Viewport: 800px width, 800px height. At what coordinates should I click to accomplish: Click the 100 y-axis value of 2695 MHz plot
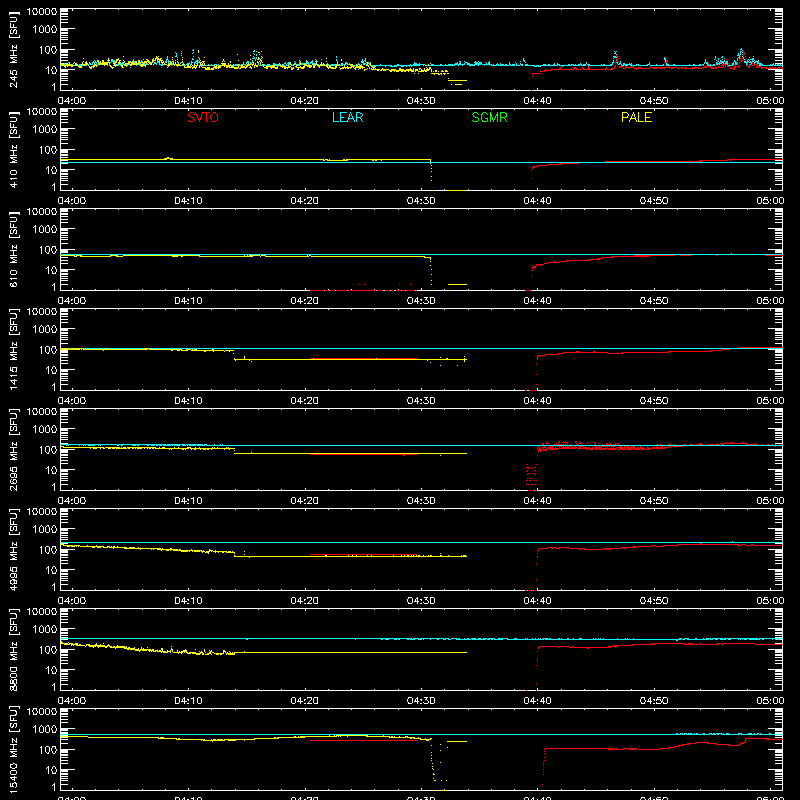pyautogui.click(x=48, y=450)
